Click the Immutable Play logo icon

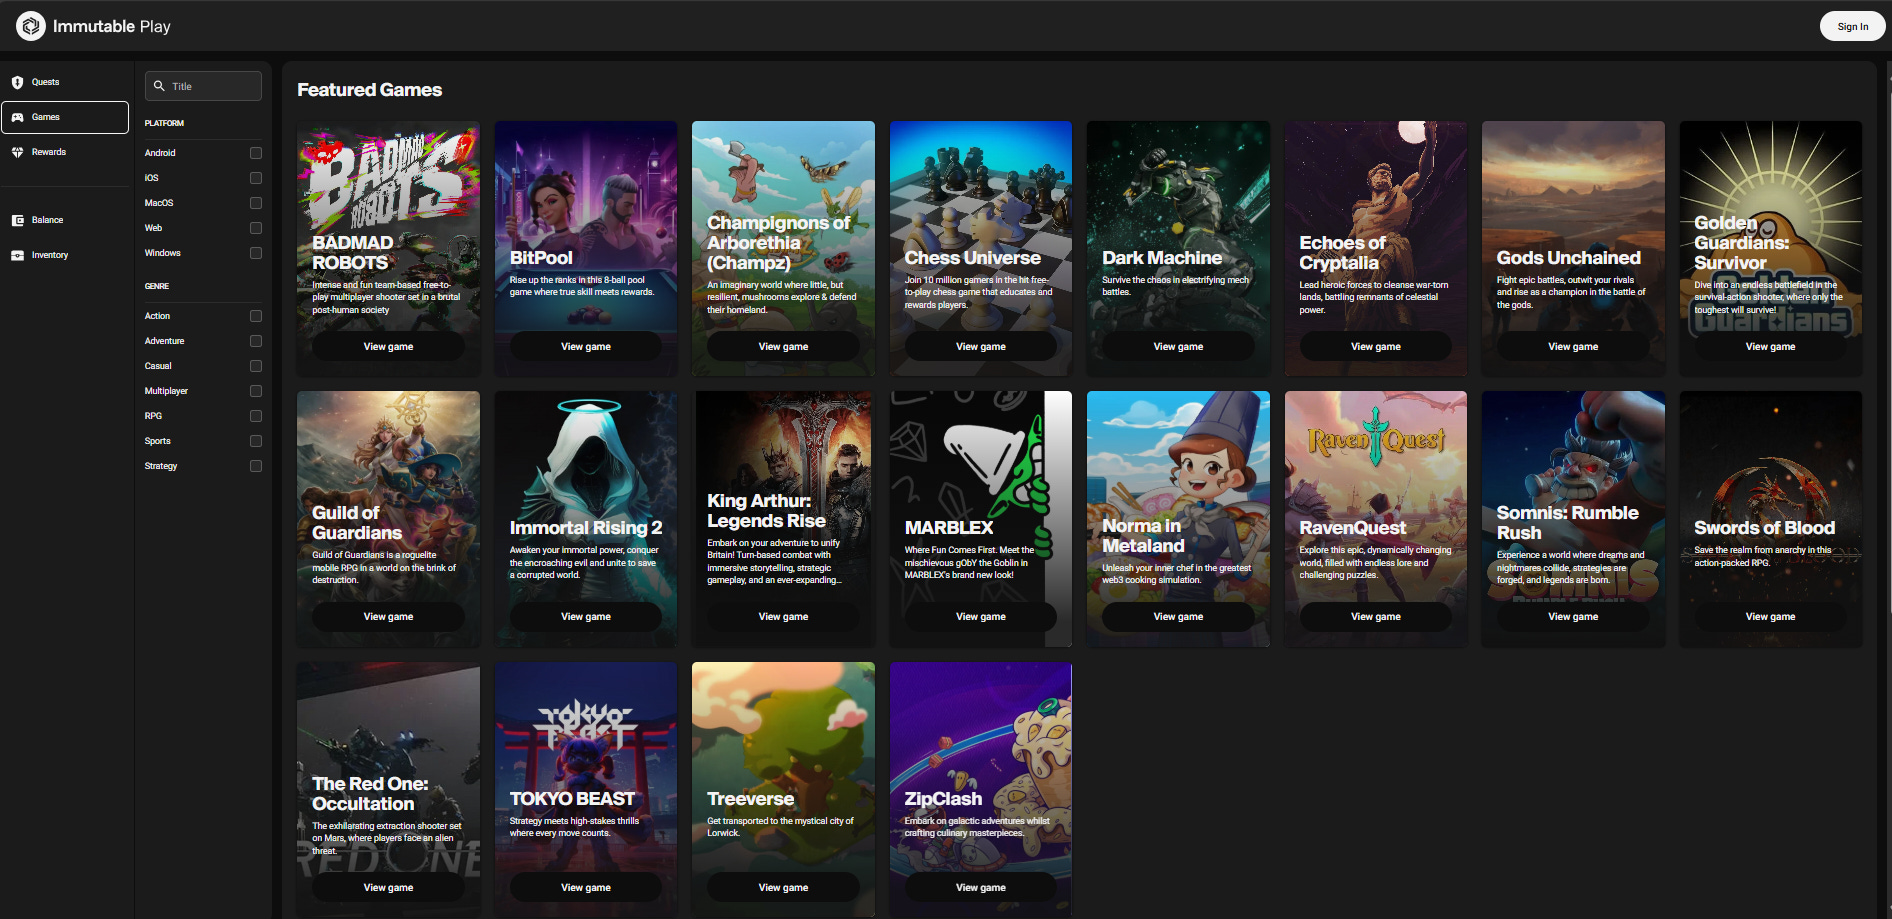pos(31,26)
